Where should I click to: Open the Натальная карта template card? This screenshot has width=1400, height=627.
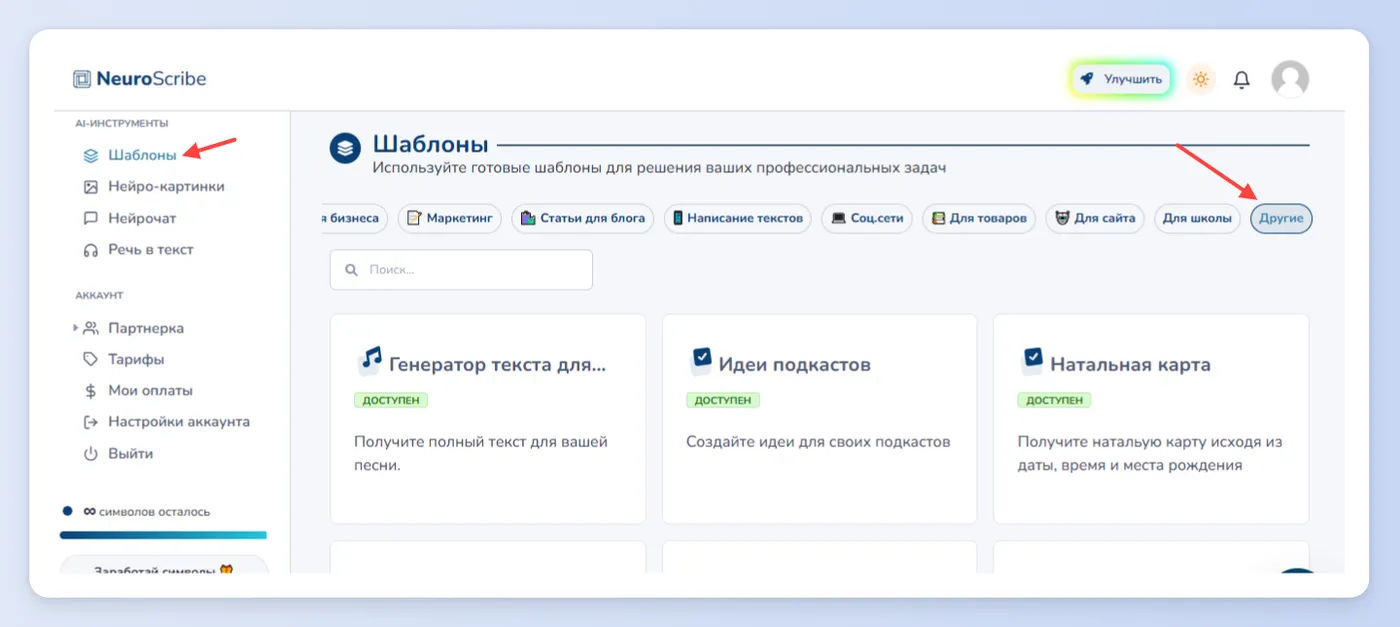click(1151, 419)
